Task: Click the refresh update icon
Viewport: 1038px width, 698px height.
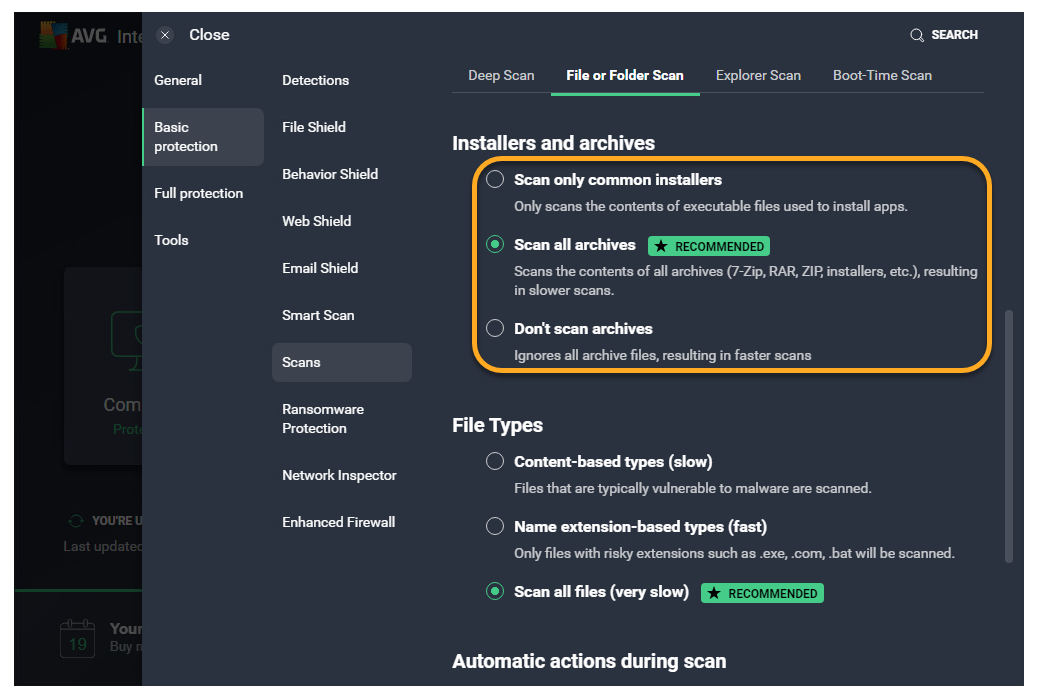Action: pos(75,521)
